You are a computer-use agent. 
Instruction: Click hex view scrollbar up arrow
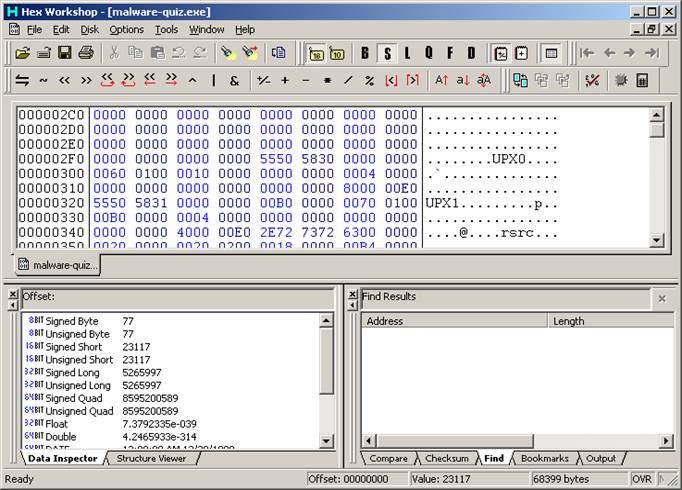pos(656,115)
